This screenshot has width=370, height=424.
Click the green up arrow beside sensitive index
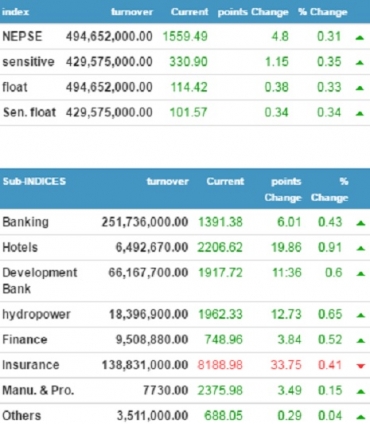[359, 63]
